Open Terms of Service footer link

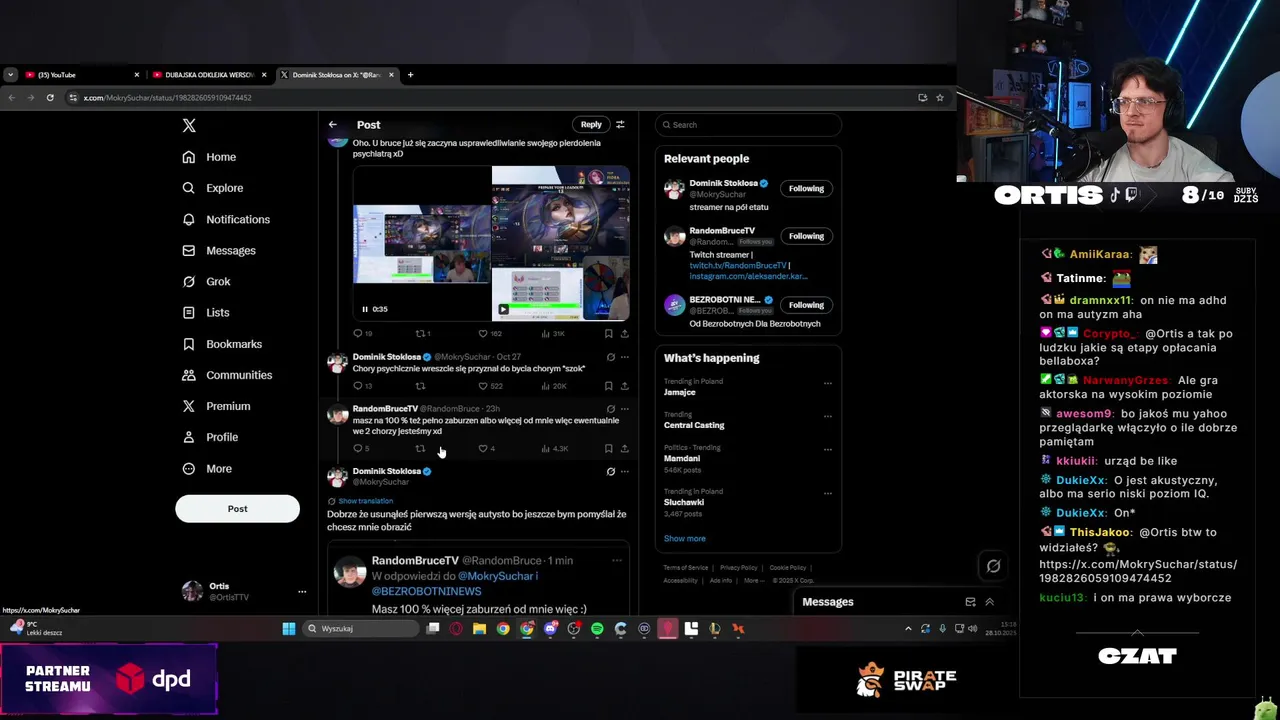coord(686,568)
